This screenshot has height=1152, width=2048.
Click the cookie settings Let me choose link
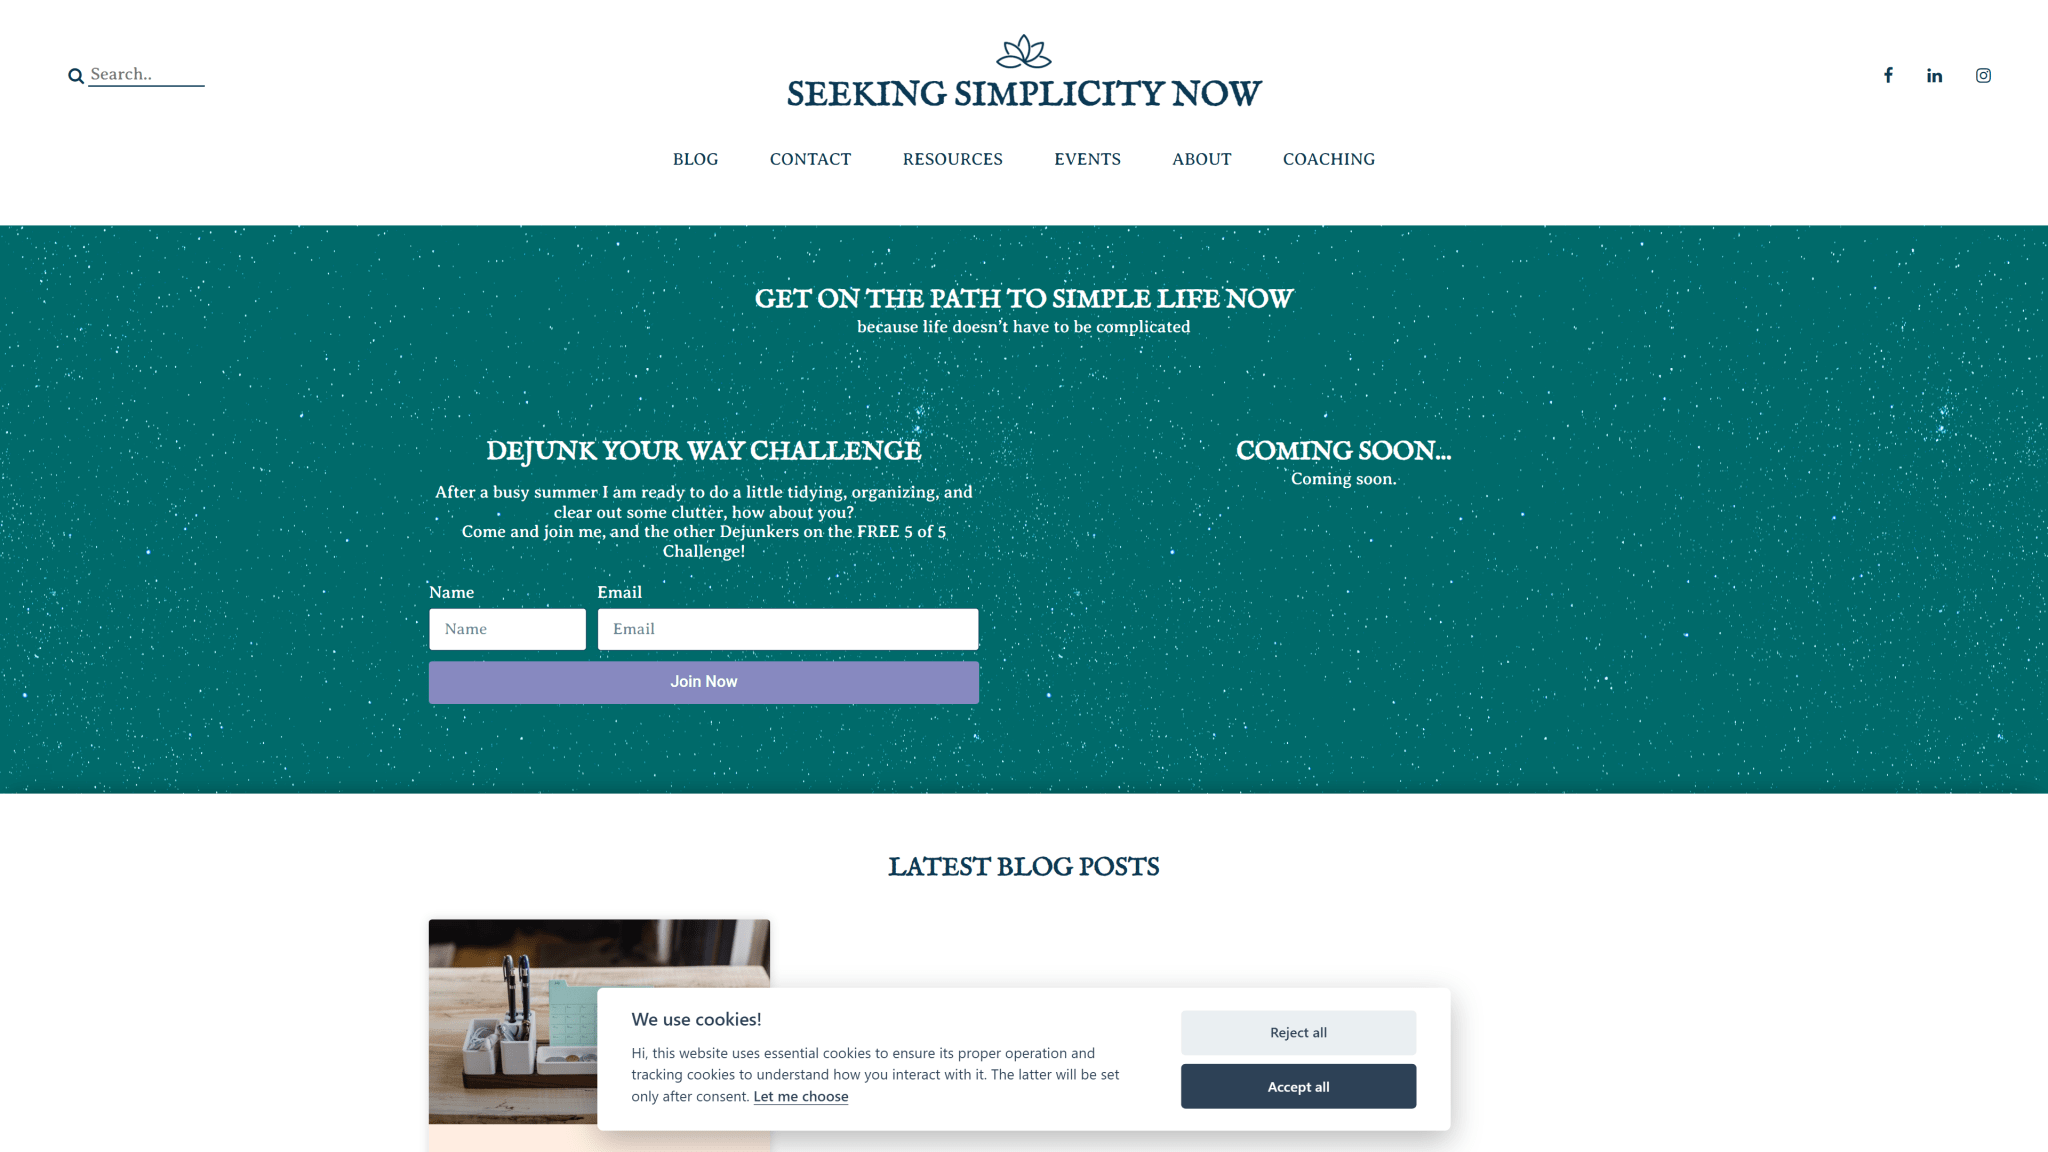[x=802, y=1096]
